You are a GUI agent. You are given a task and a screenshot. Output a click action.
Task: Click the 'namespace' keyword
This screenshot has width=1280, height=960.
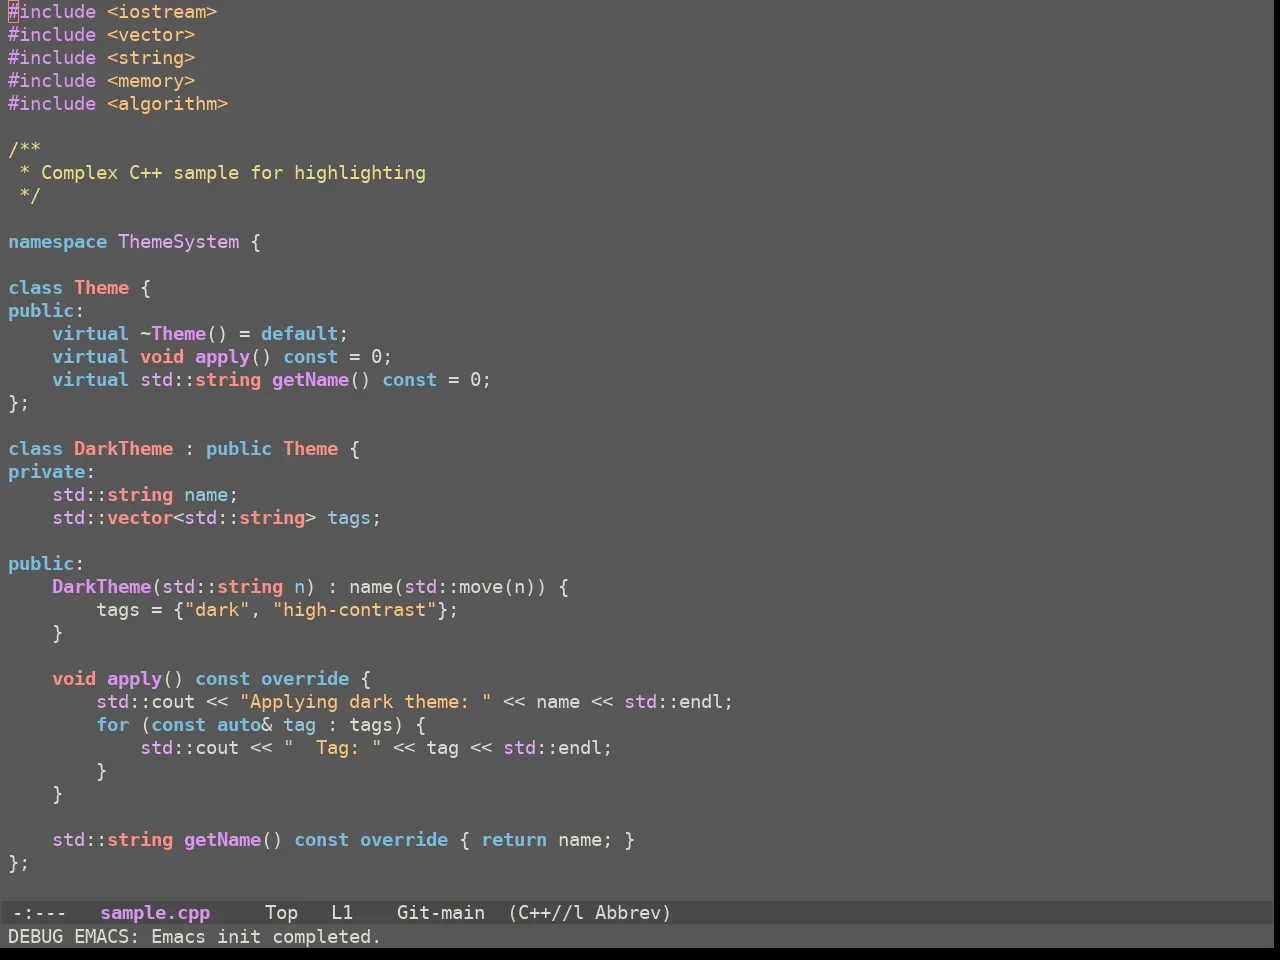tap(57, 242)
